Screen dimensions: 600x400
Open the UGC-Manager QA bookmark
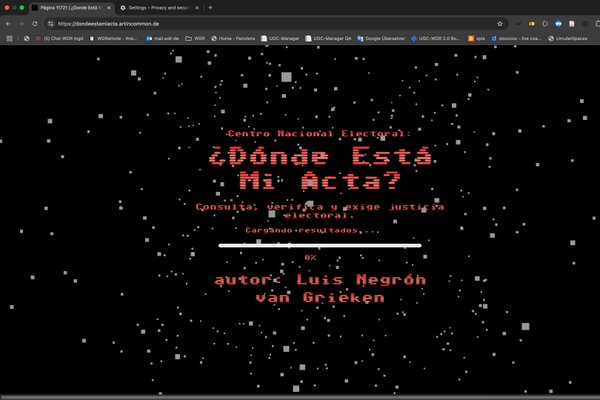[328, 38]
